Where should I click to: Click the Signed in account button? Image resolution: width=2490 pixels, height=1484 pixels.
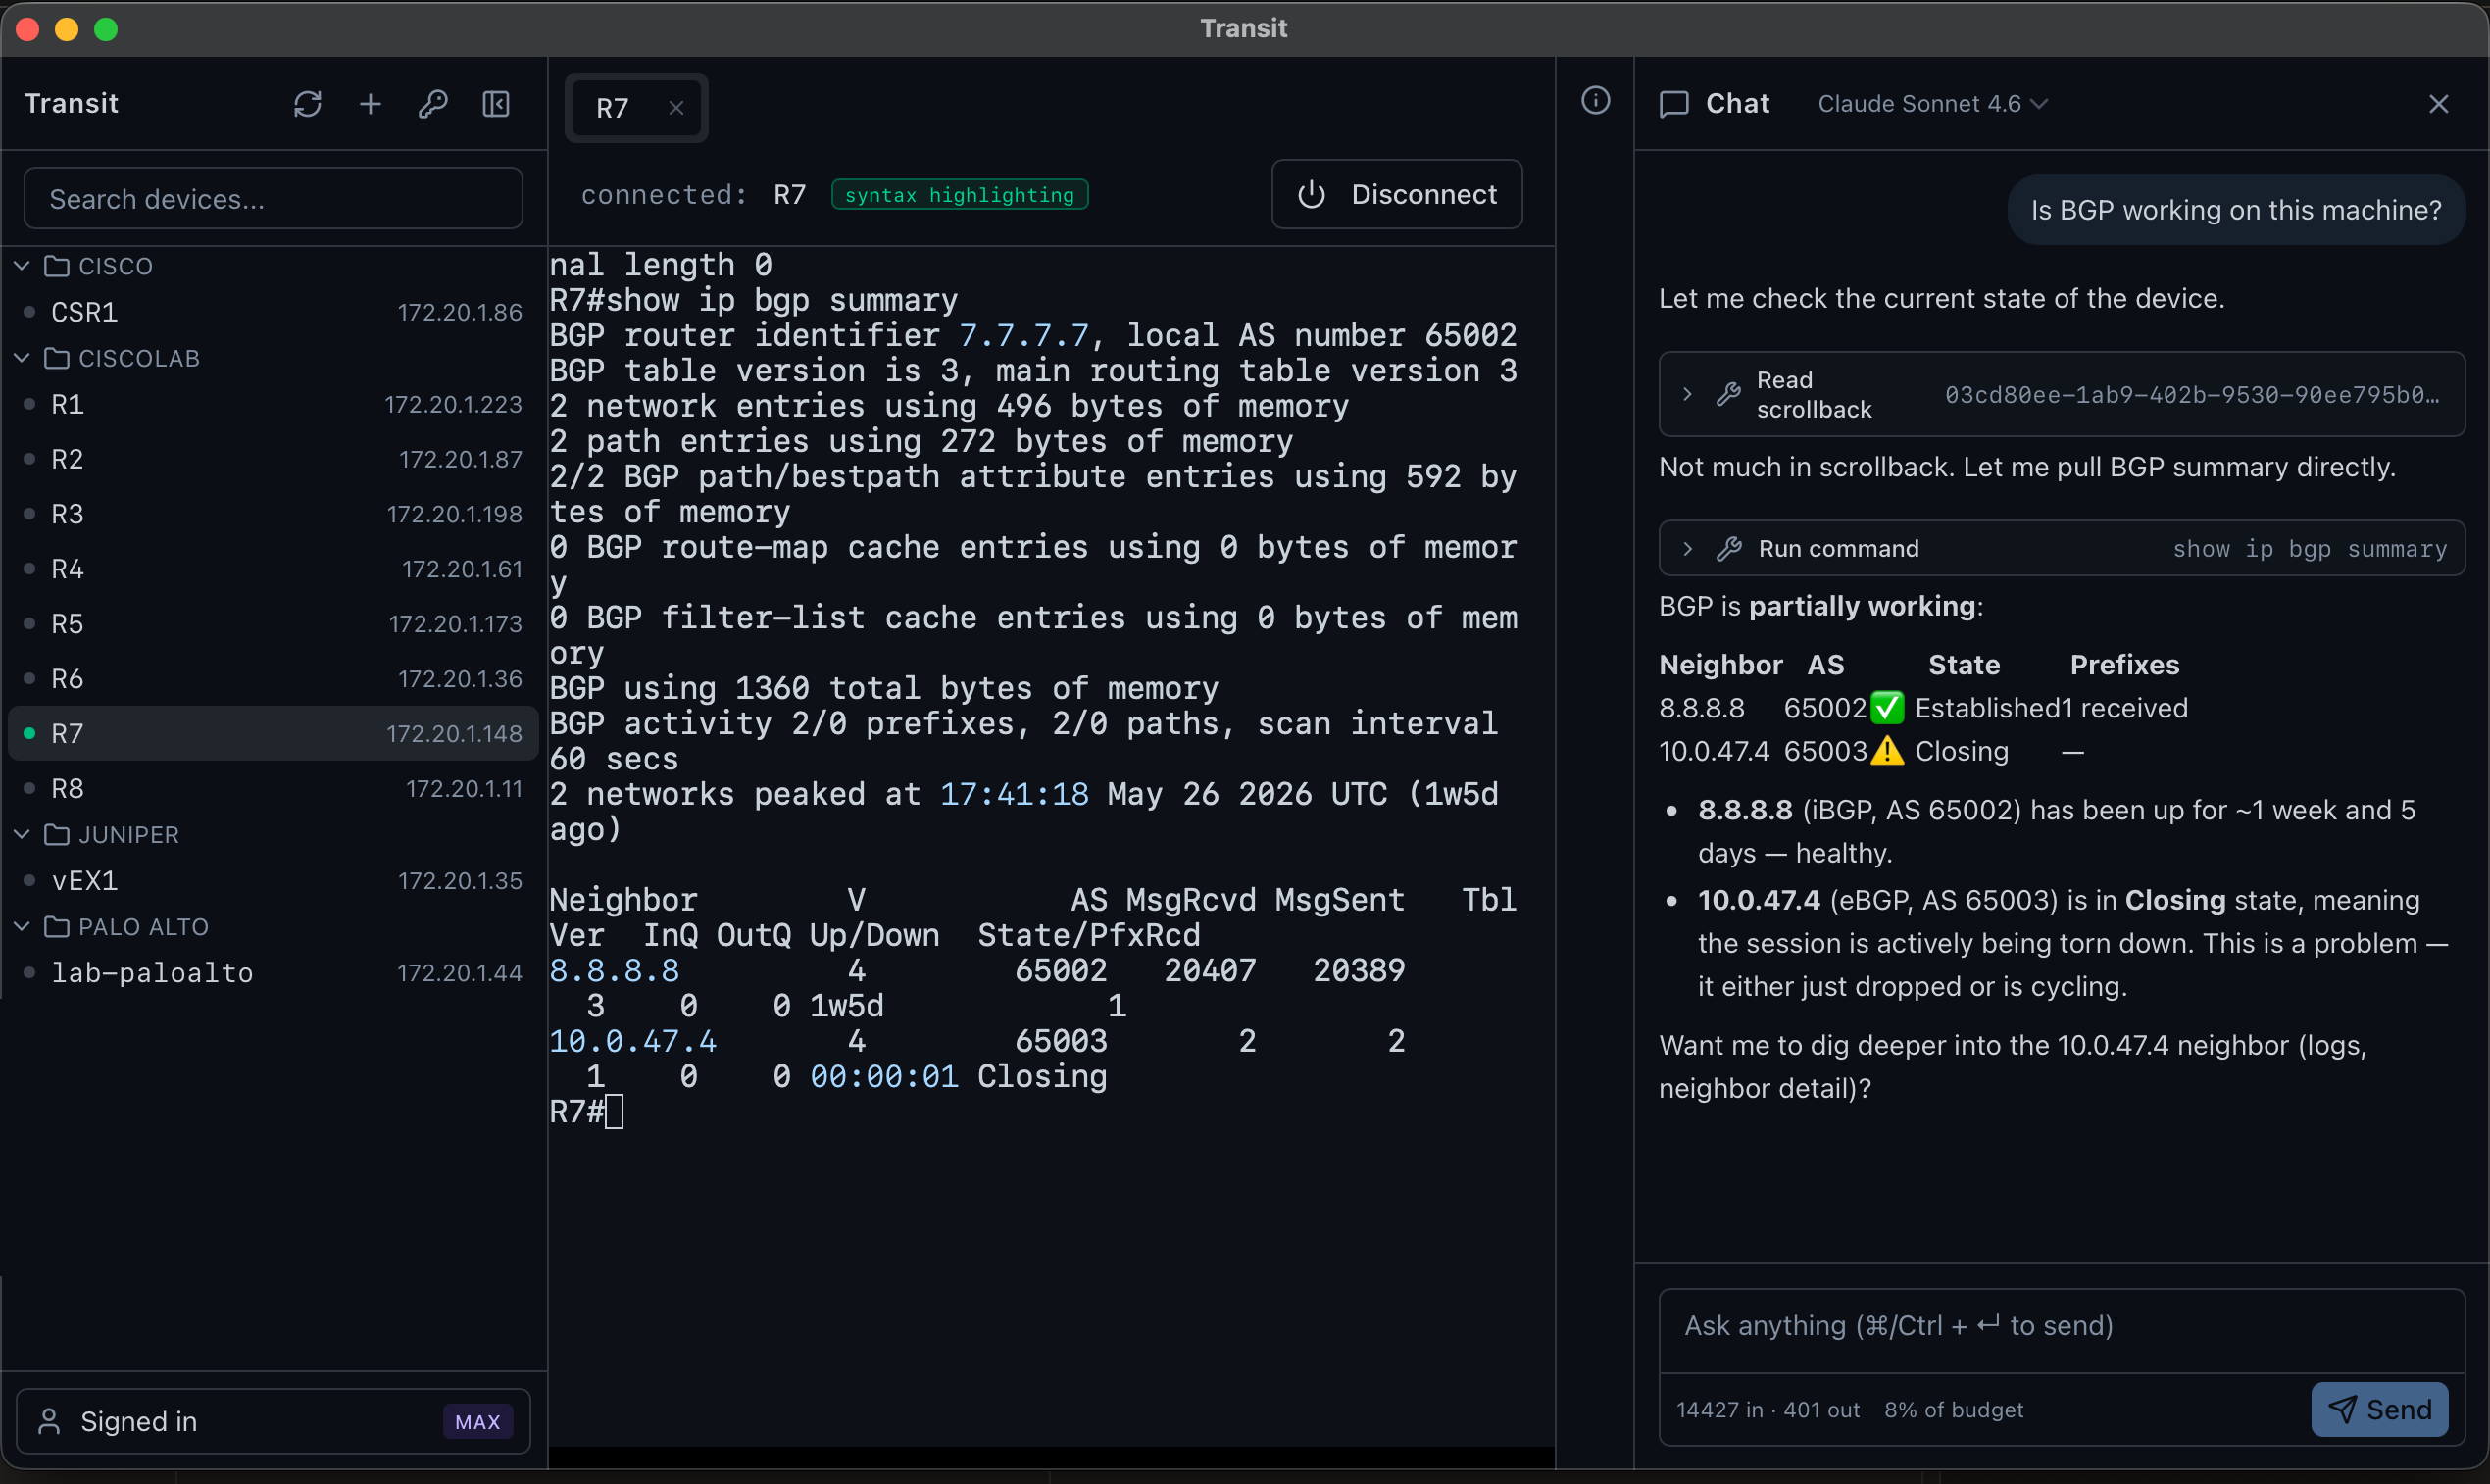click(273, 1421)
